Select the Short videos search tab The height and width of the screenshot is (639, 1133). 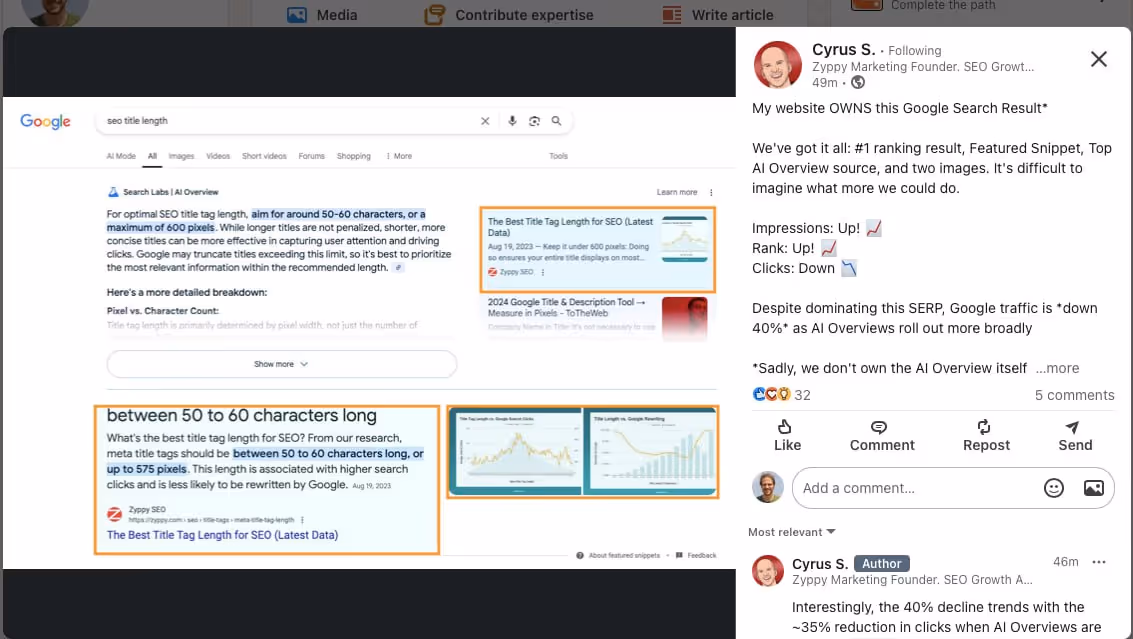pos(264,156)
